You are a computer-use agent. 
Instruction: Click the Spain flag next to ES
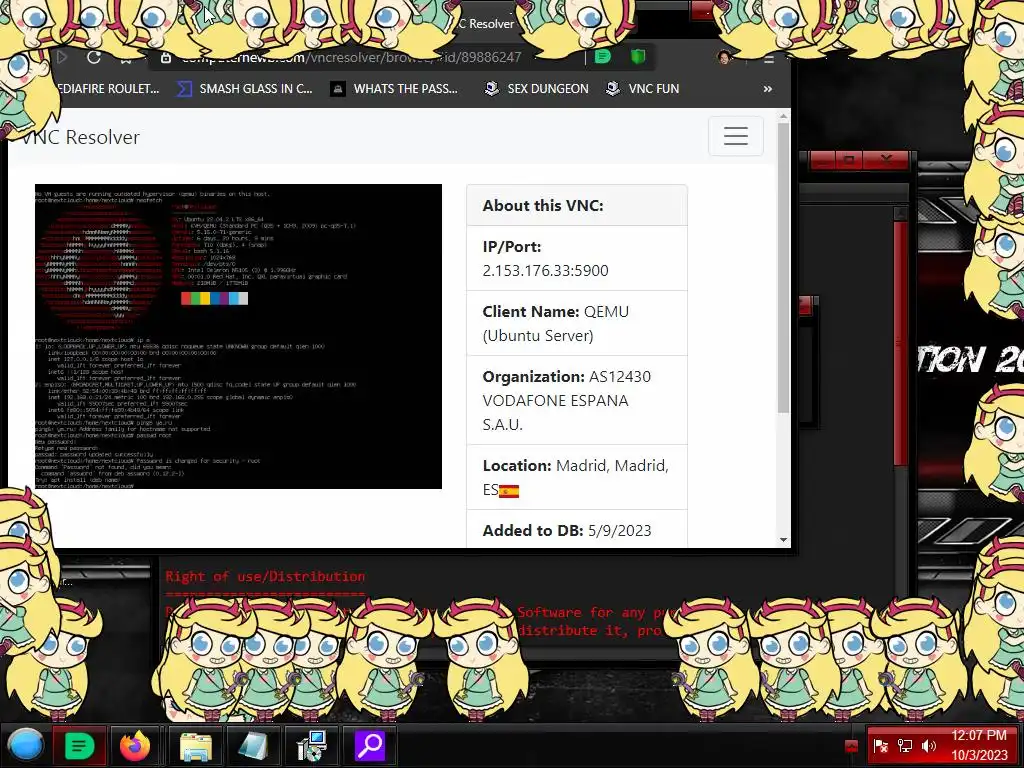click(x=509, y=491)
